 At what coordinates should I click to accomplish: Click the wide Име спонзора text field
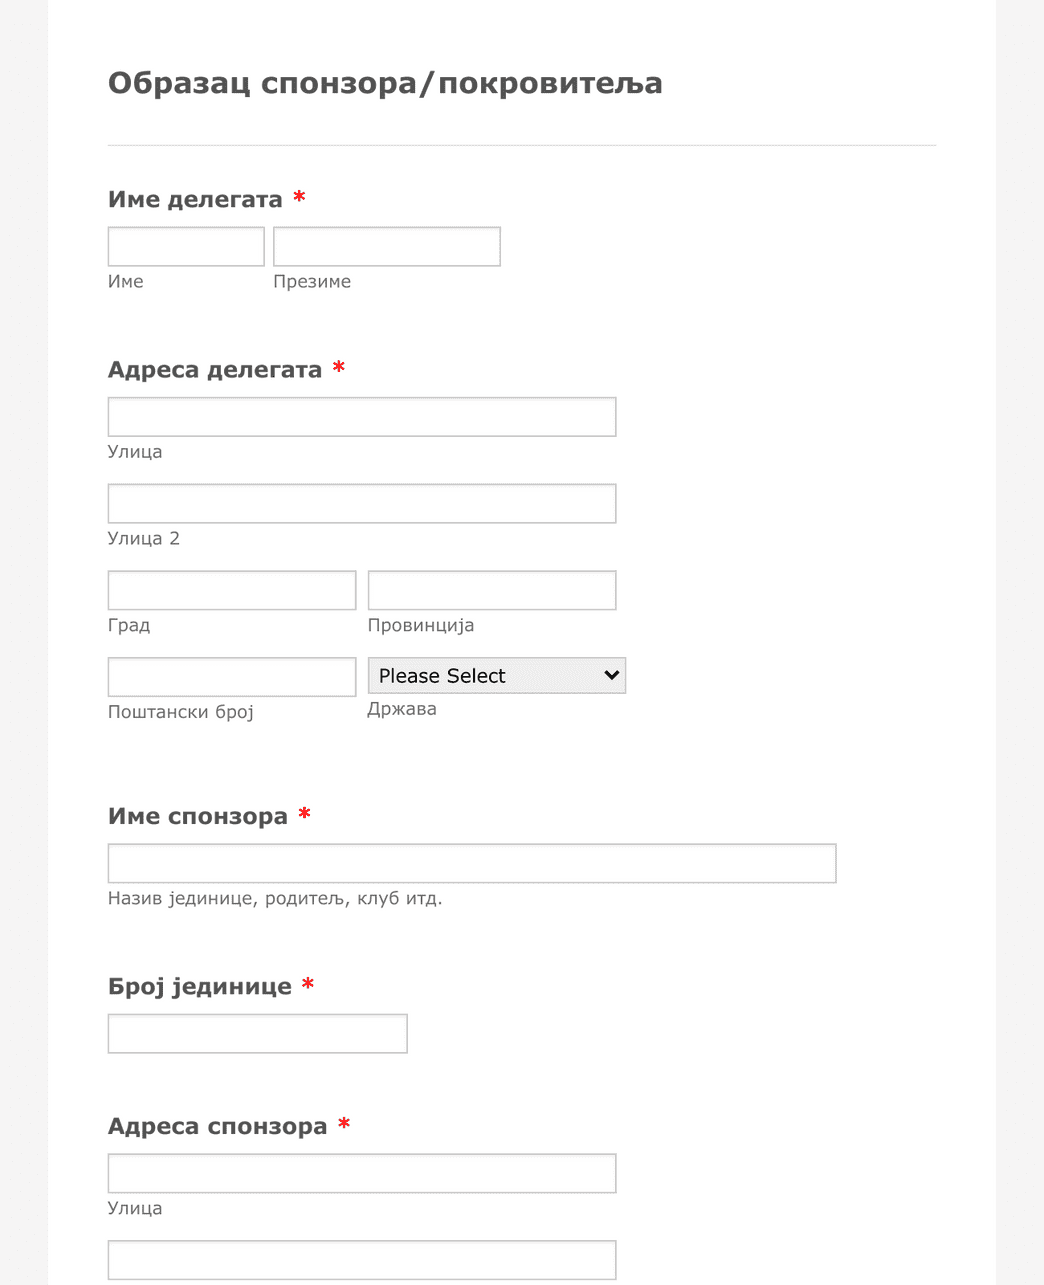471,862
